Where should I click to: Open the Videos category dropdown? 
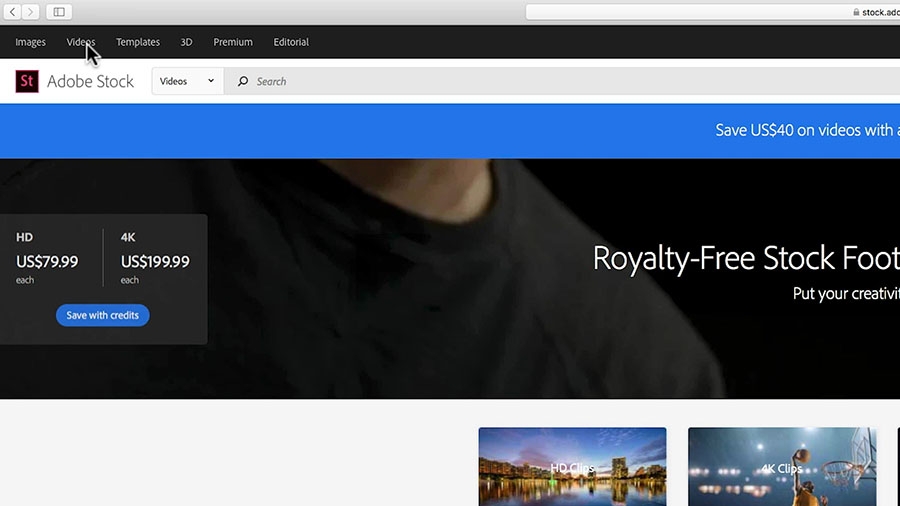point(187,81)
